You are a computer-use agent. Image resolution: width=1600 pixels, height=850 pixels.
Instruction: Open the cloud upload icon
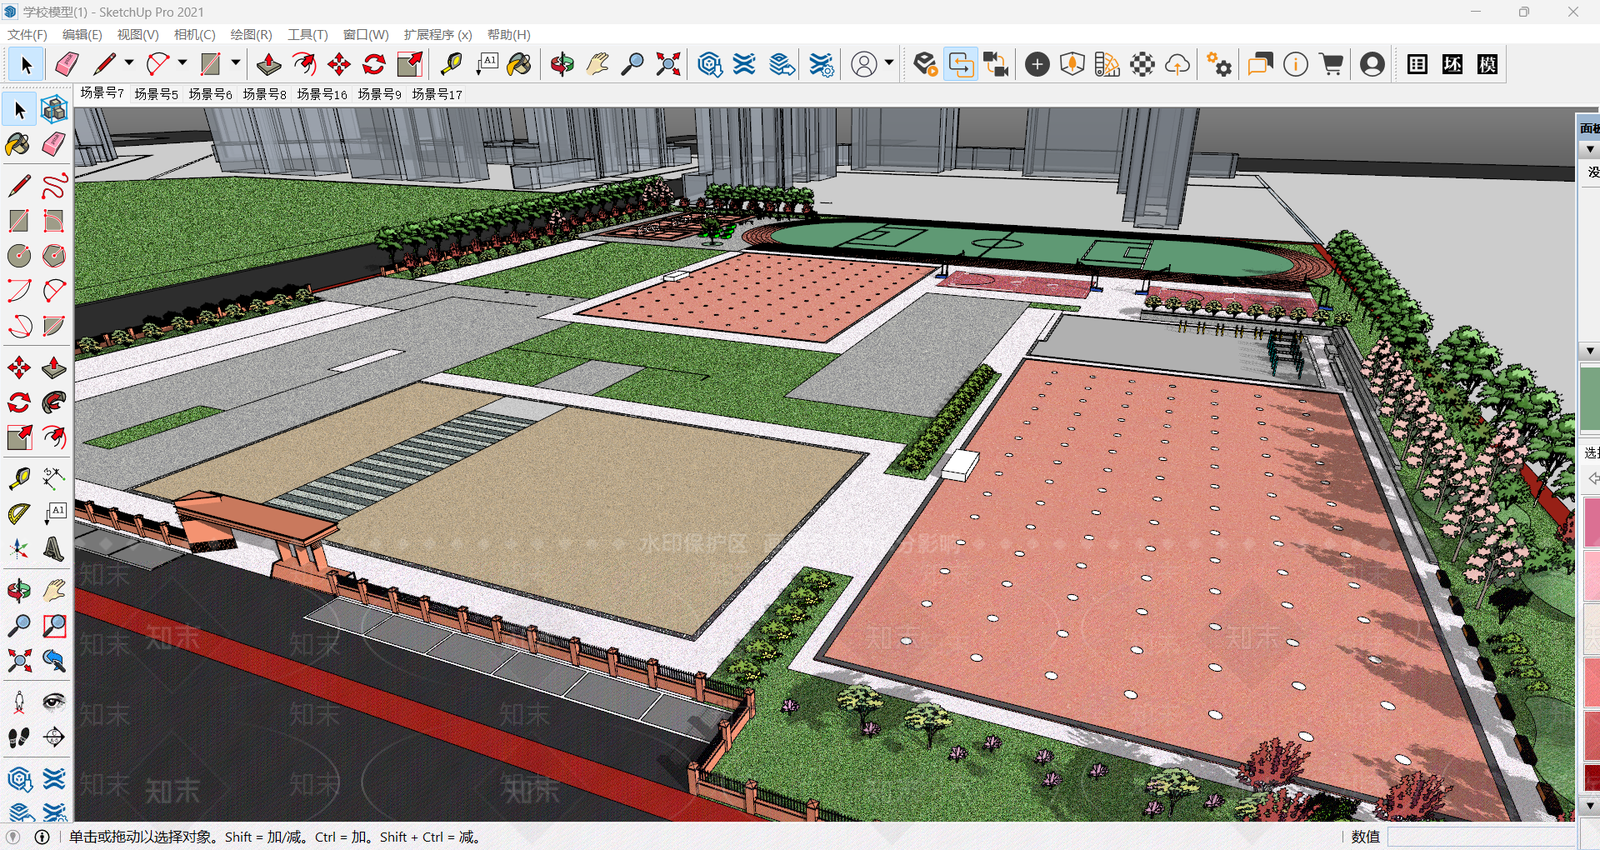pos(1178,65)
